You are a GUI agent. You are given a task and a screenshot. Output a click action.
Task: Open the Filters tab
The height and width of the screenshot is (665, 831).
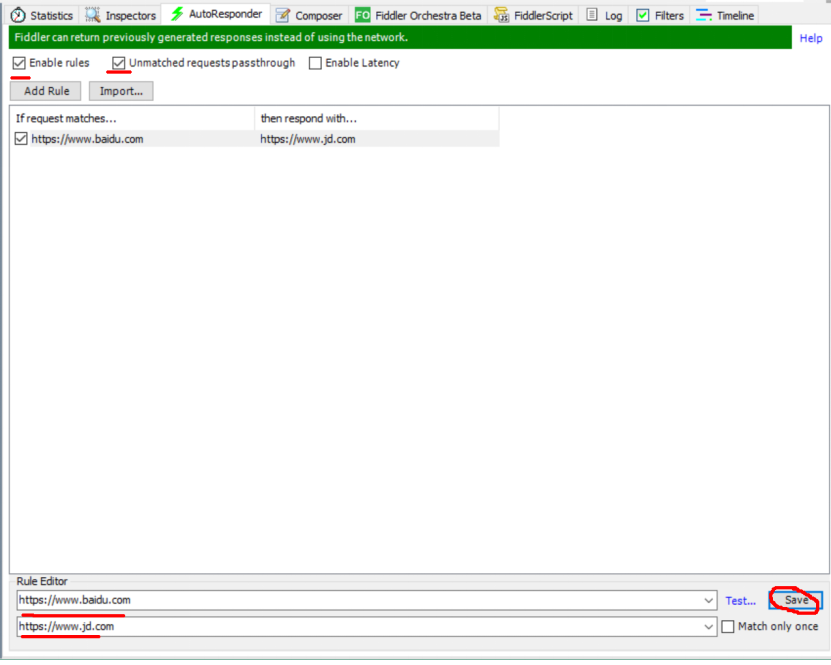pyautogui.click(x=660, y=15)
